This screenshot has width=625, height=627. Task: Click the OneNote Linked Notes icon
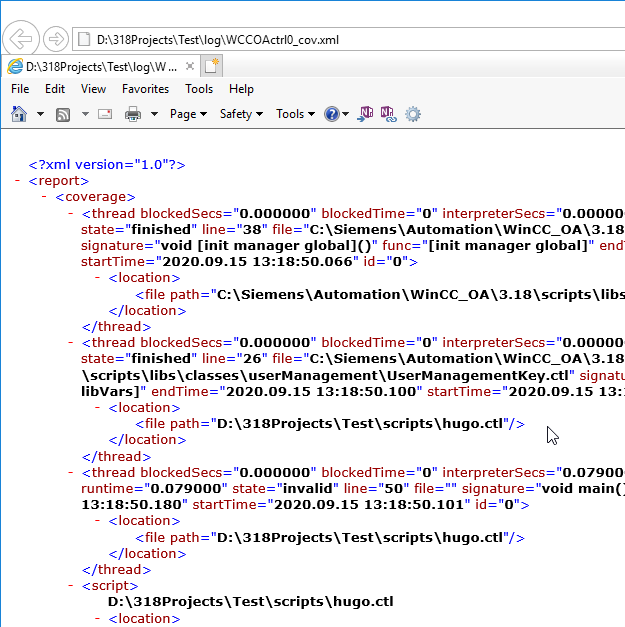[x=387, y=114]
